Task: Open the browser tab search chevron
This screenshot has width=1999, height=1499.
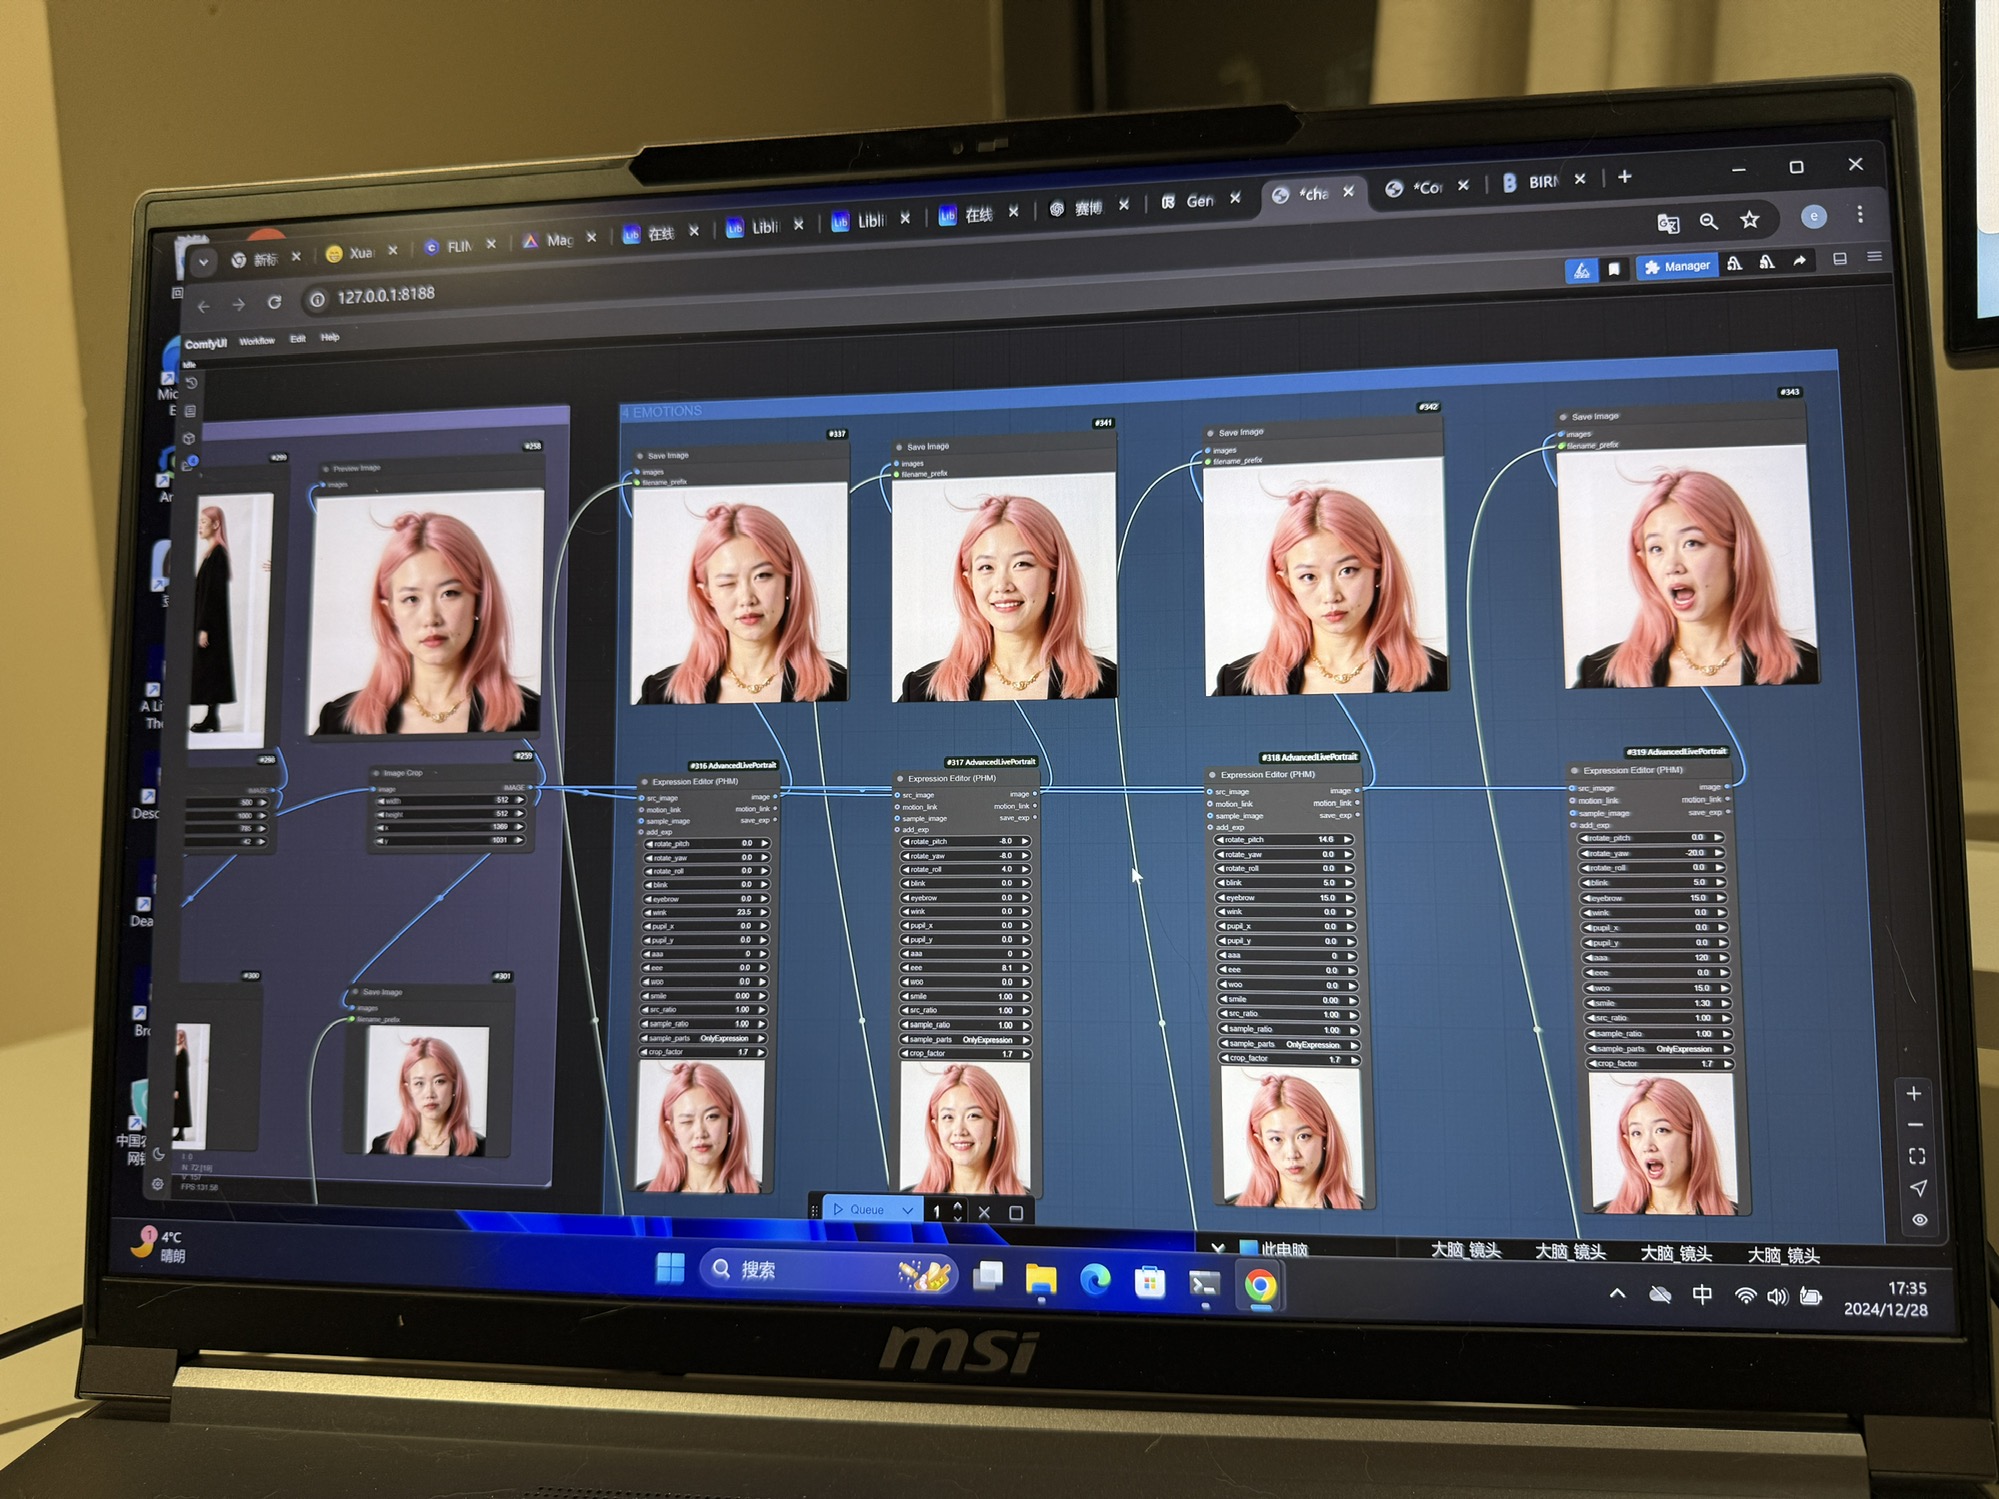Action: coord(203,262)
